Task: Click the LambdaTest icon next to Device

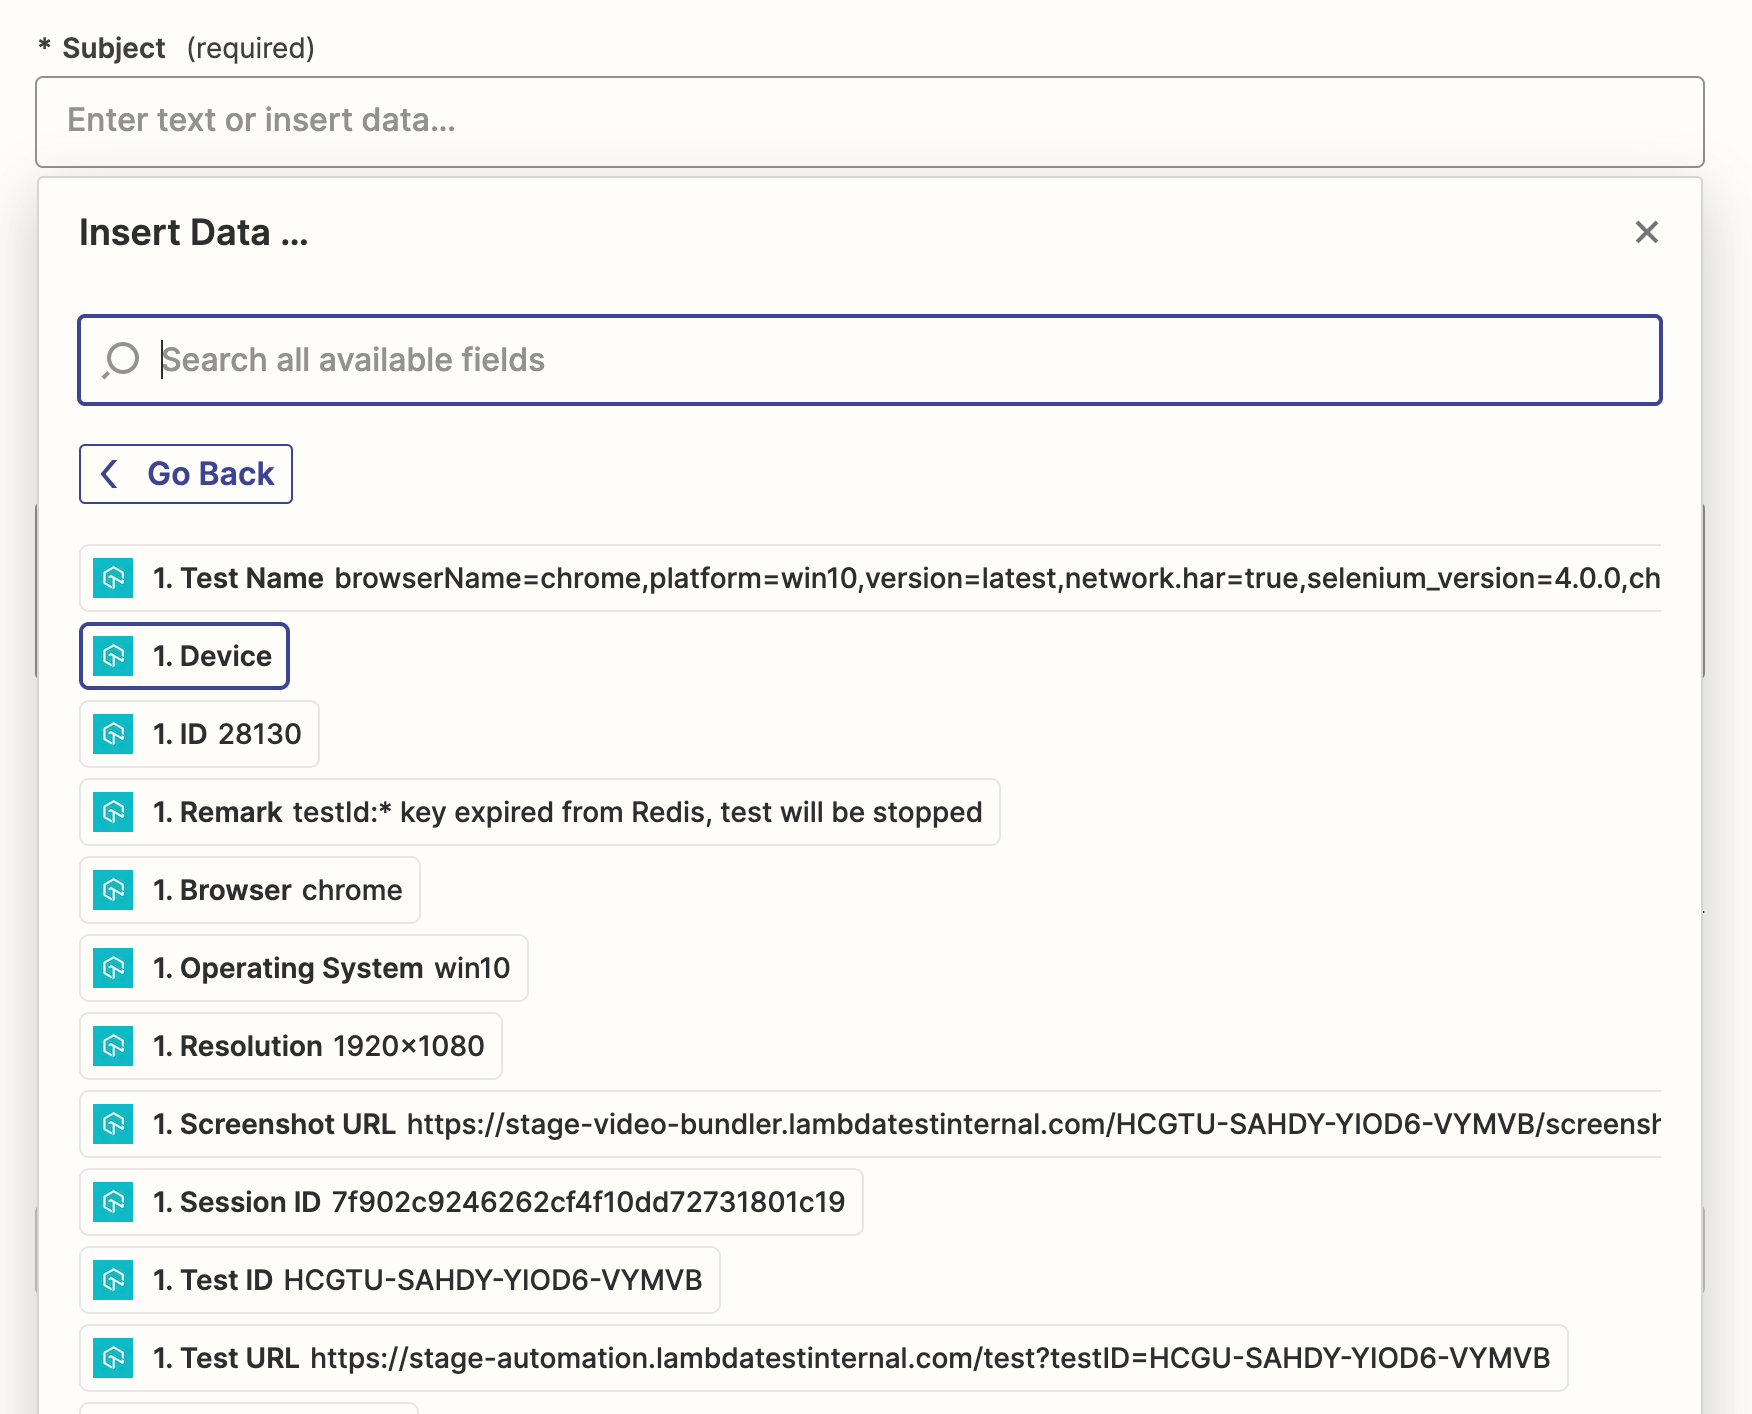Action: [113, 656]
